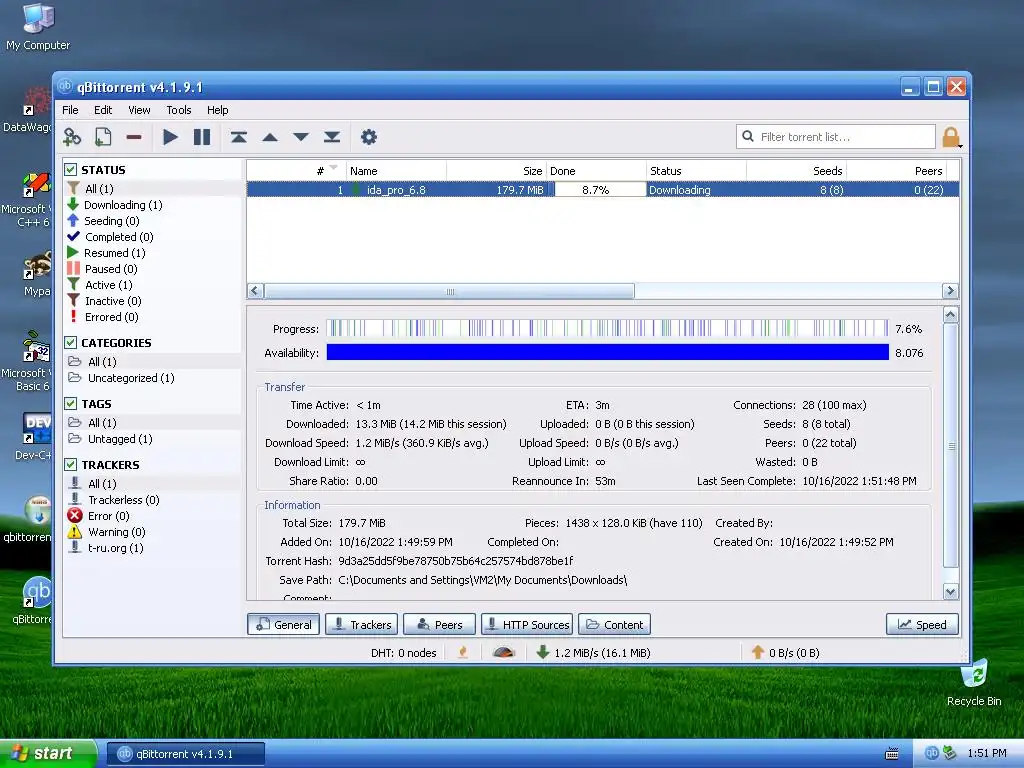The height and width of the screenshot is (768, 1024).
Task: Switch to the Trackers tab
Action: pyautogui.click(x=362, y=624)
